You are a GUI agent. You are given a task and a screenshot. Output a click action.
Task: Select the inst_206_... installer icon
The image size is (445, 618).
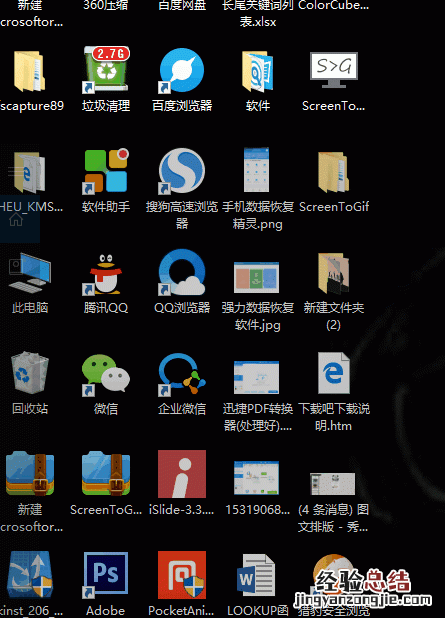30,575
